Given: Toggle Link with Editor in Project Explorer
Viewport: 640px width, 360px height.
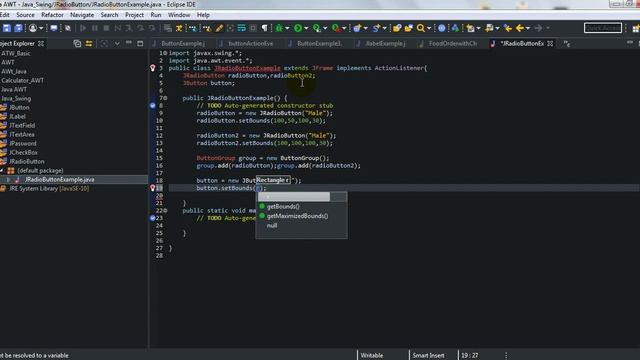Looking at the screenshot, I should point(89,43).
